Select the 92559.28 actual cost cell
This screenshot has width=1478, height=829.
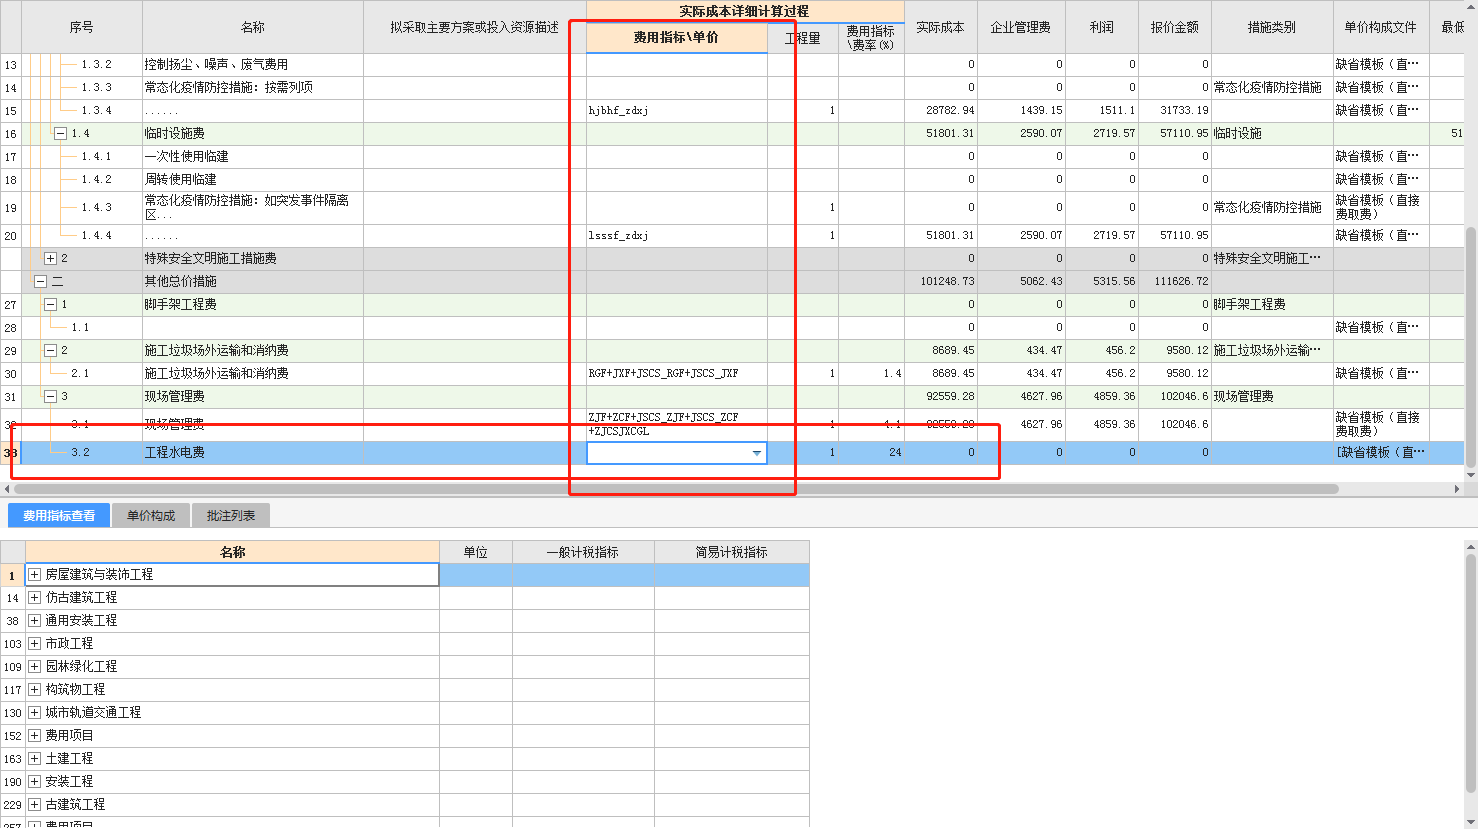pos(941,397)
